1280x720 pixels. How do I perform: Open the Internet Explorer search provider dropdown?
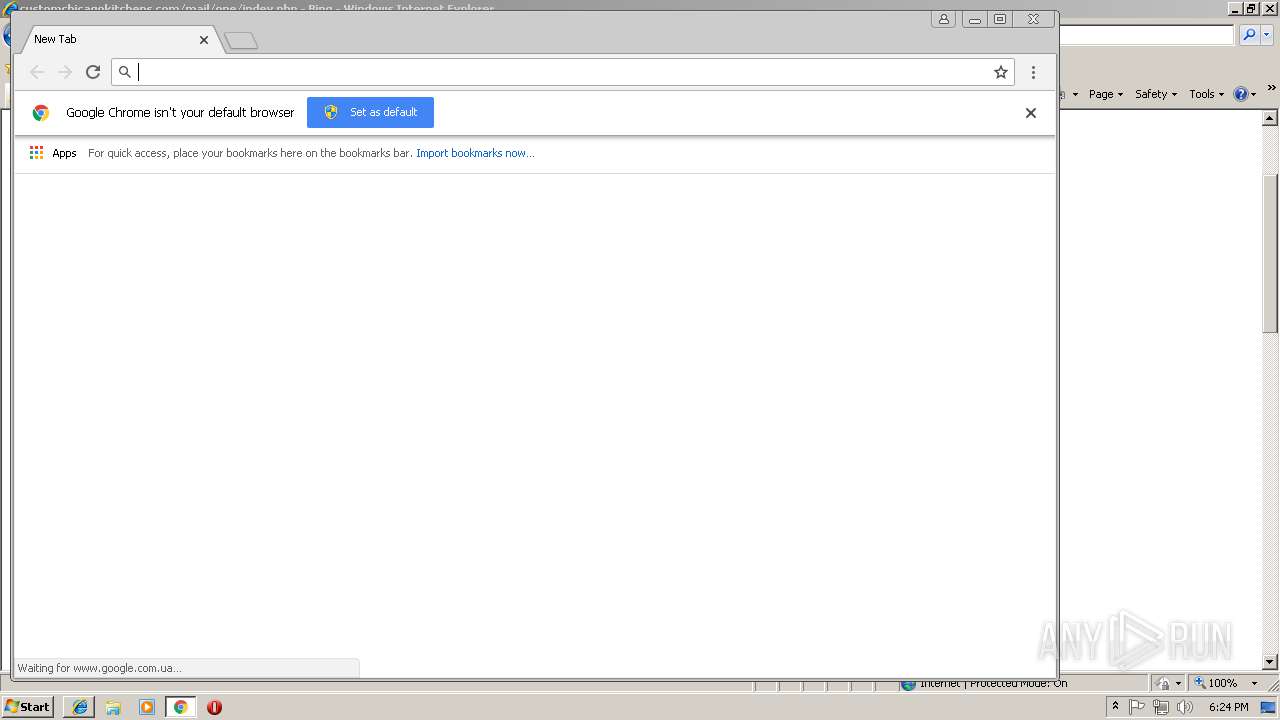pos(1266,35)
